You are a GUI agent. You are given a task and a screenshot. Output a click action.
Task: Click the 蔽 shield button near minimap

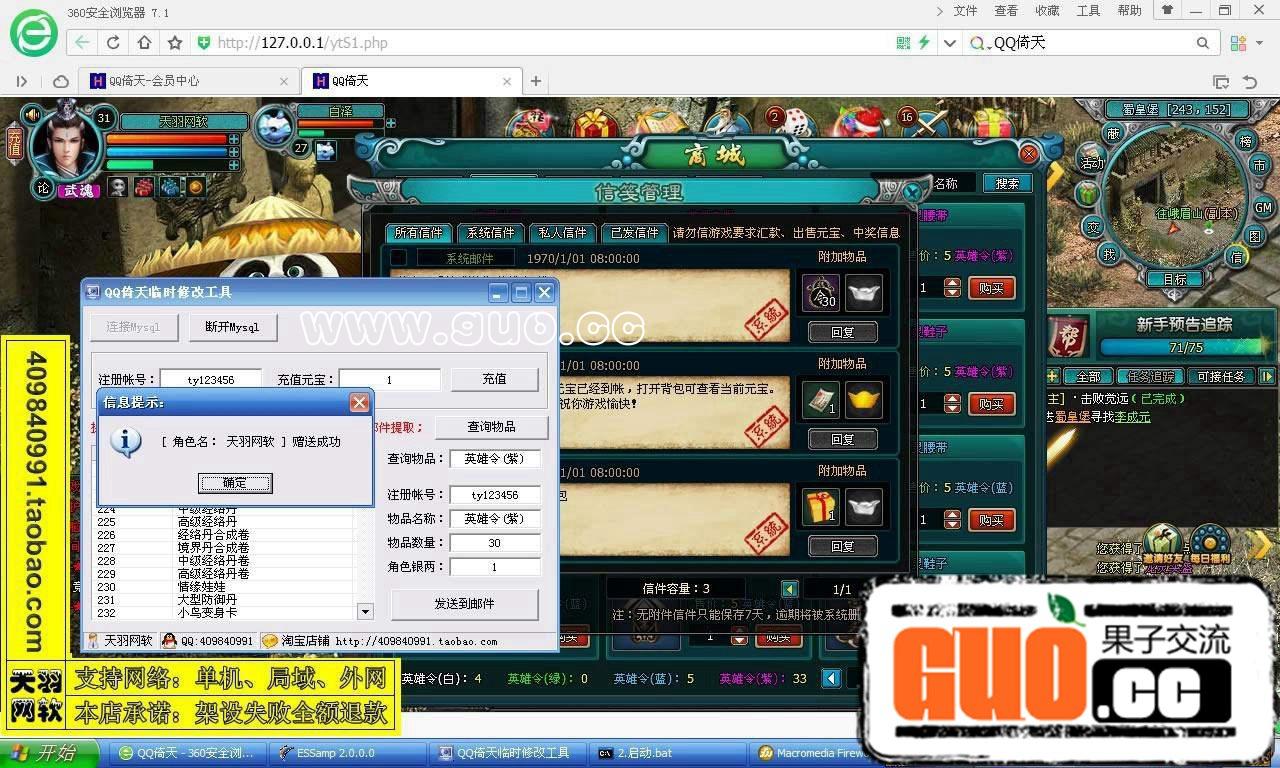(x=1113, y=133)
